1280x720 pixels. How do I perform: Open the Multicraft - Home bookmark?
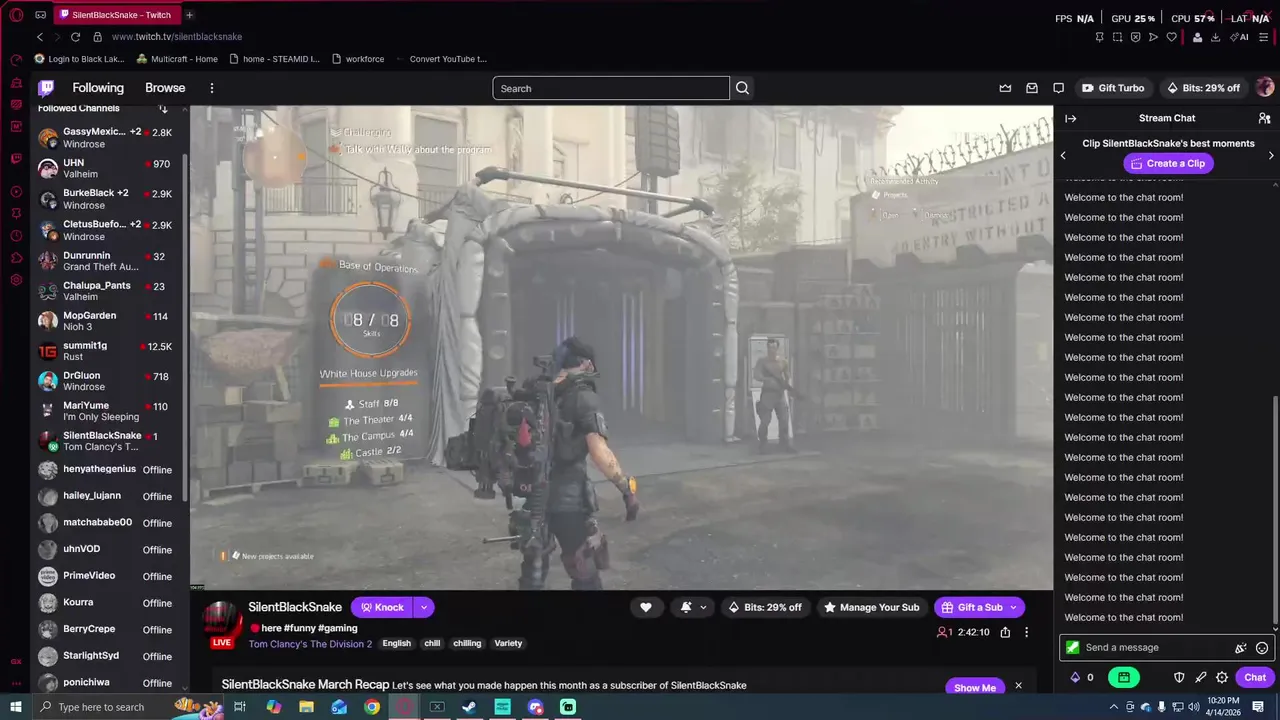[177, 59]
